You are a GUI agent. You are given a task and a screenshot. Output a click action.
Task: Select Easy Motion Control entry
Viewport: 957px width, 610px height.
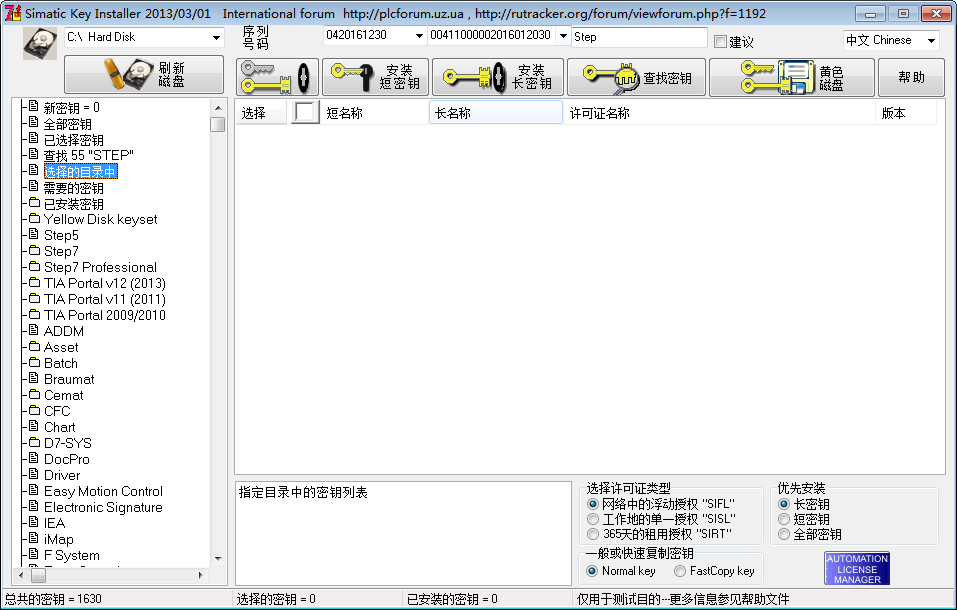(103, 492)
